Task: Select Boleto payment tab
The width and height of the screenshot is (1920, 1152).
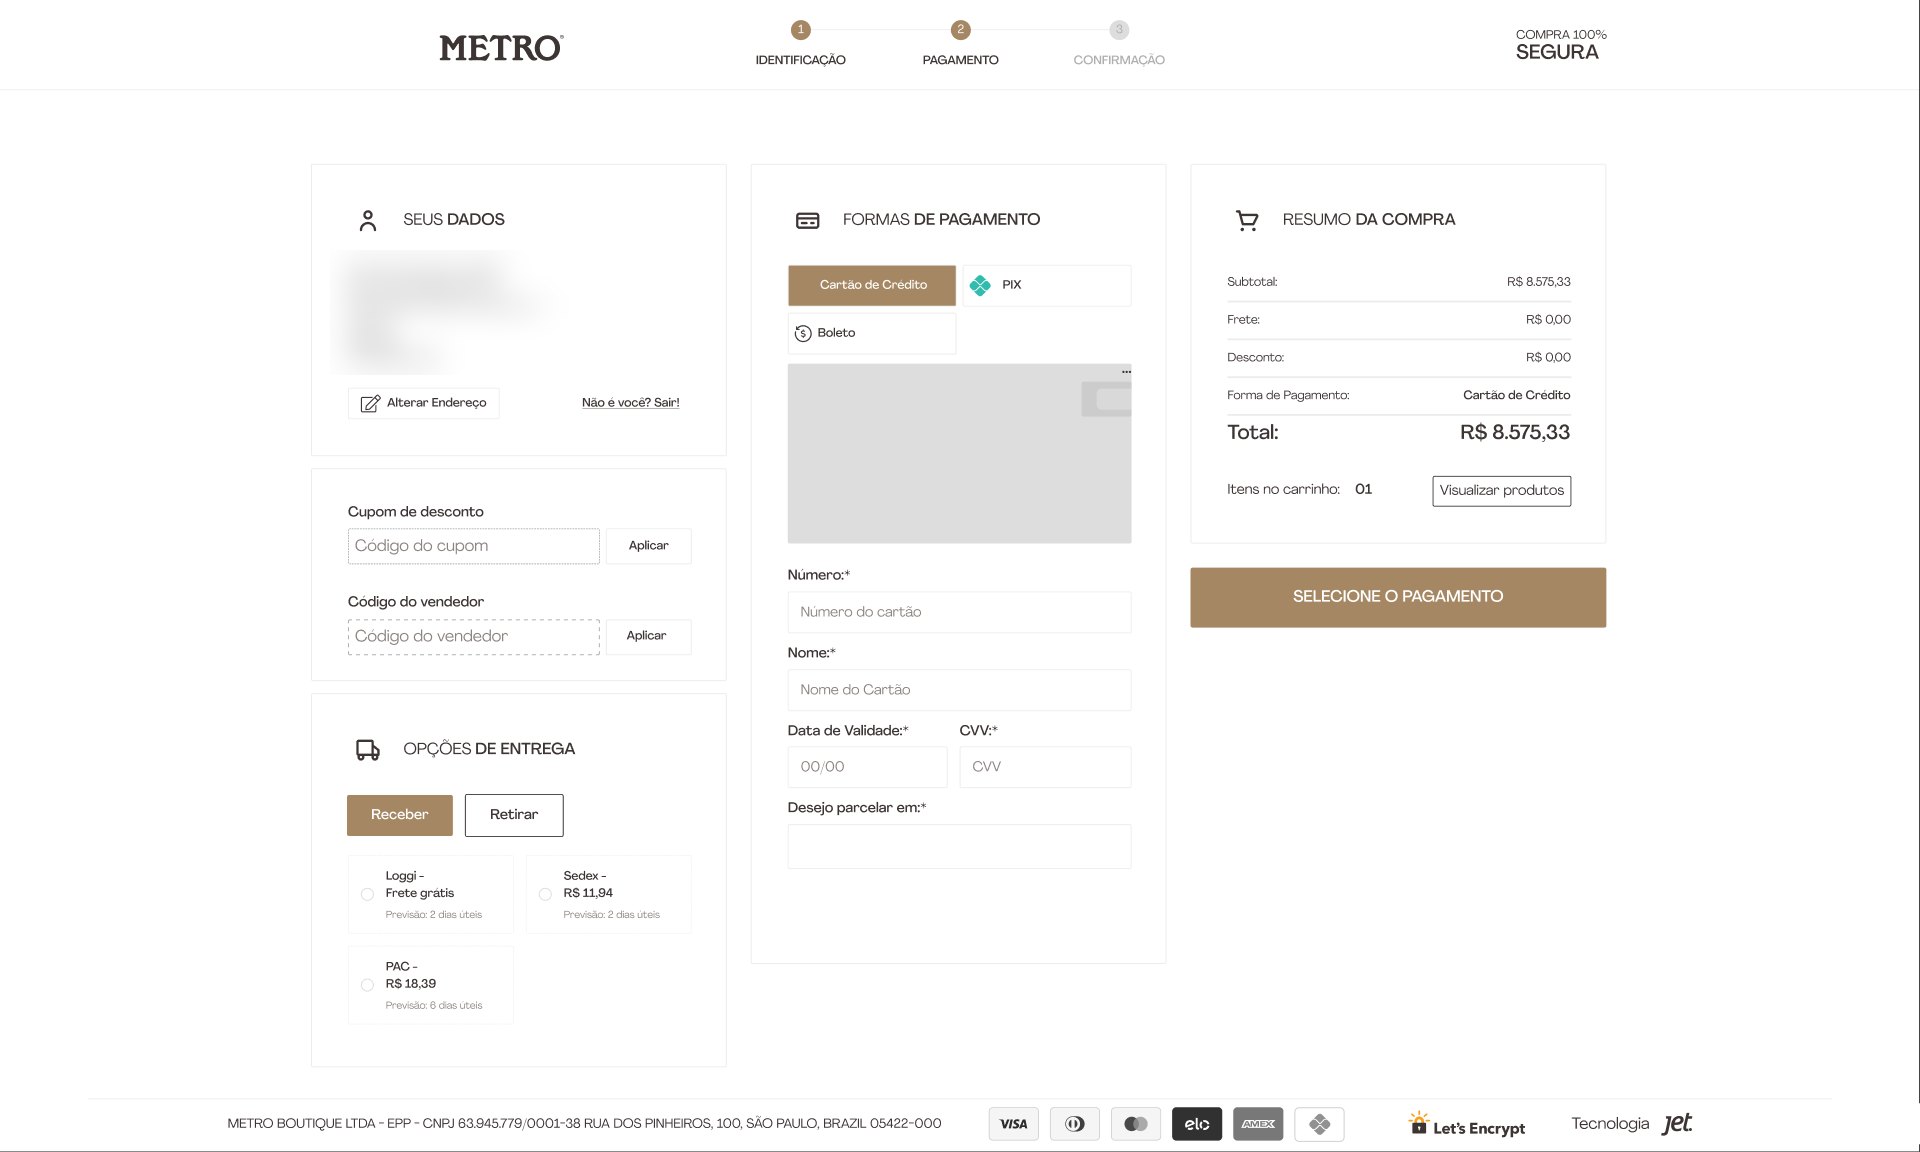Action: point(872,333)
